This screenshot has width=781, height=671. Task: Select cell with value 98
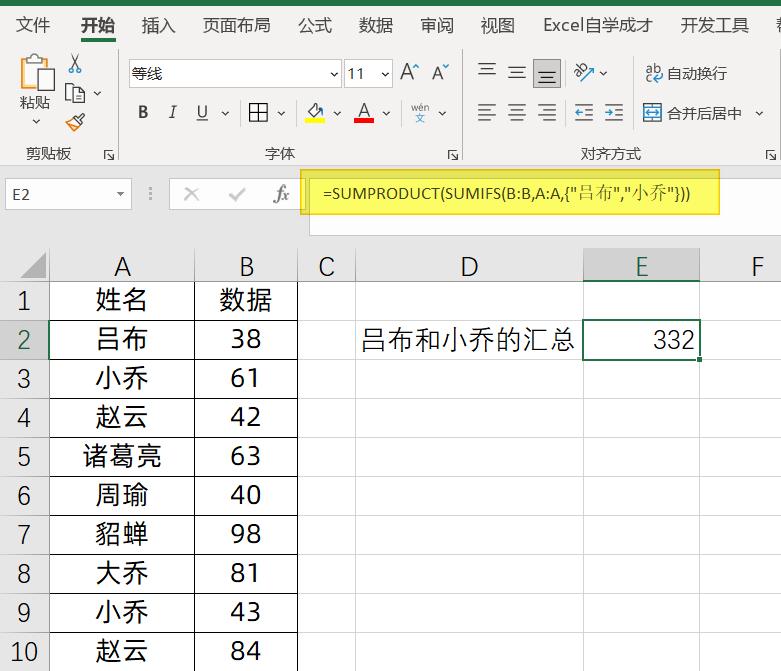click(x=246, y=535)
